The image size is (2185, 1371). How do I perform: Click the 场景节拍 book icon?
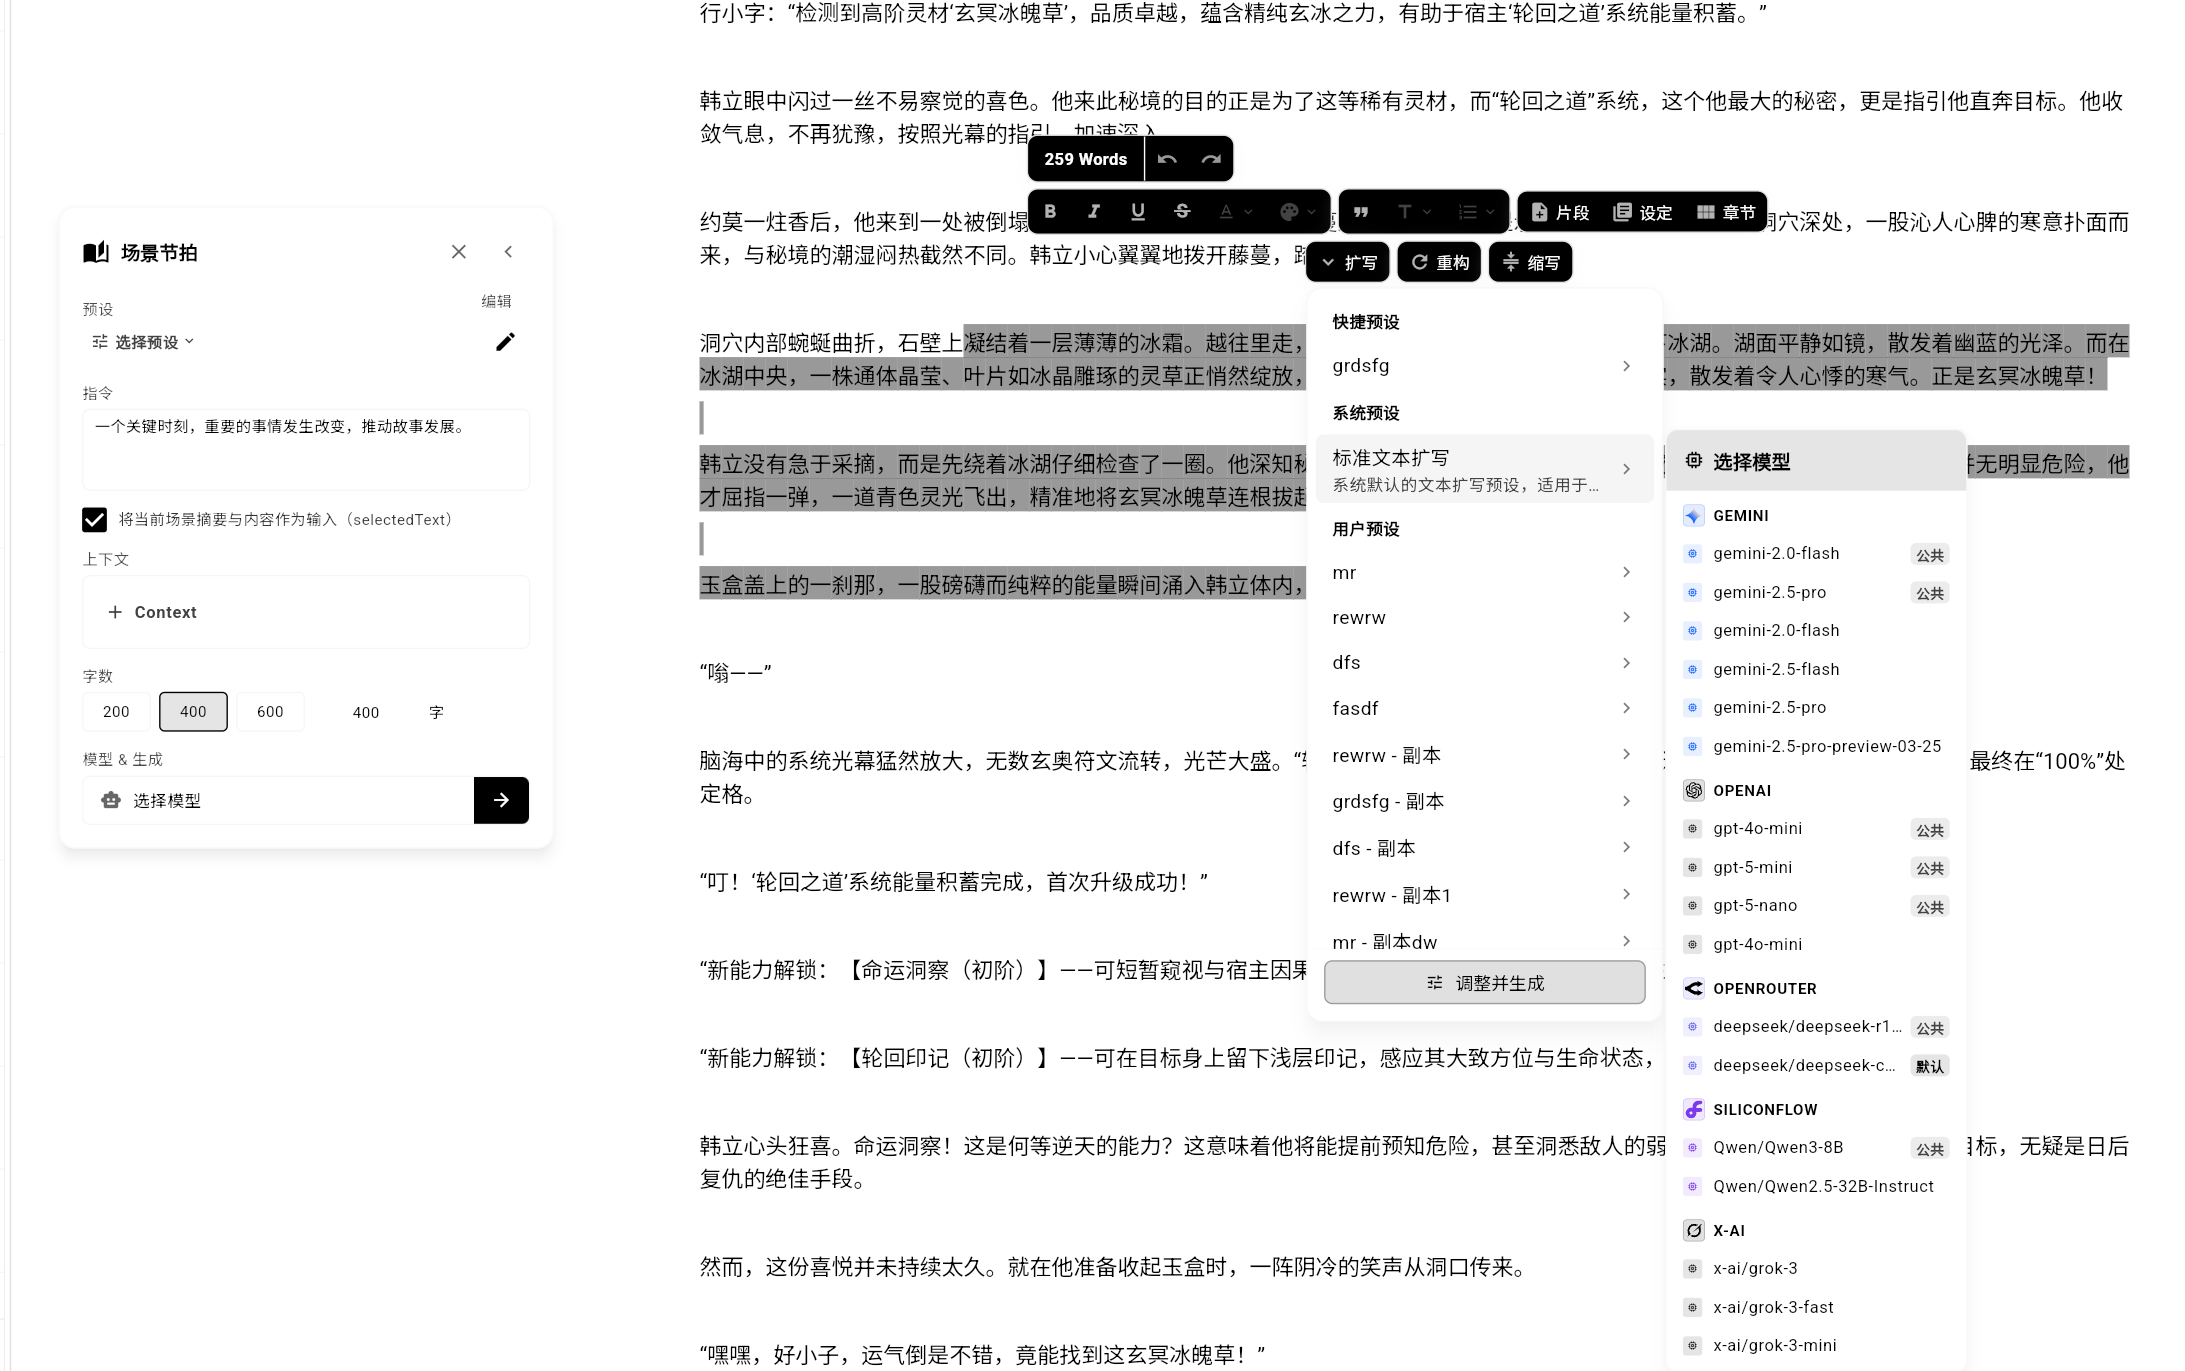point(96,252)
